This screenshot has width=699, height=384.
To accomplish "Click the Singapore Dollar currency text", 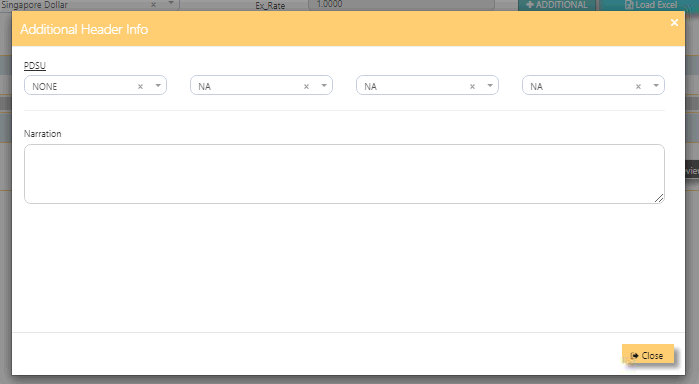I will coord(34,5).
